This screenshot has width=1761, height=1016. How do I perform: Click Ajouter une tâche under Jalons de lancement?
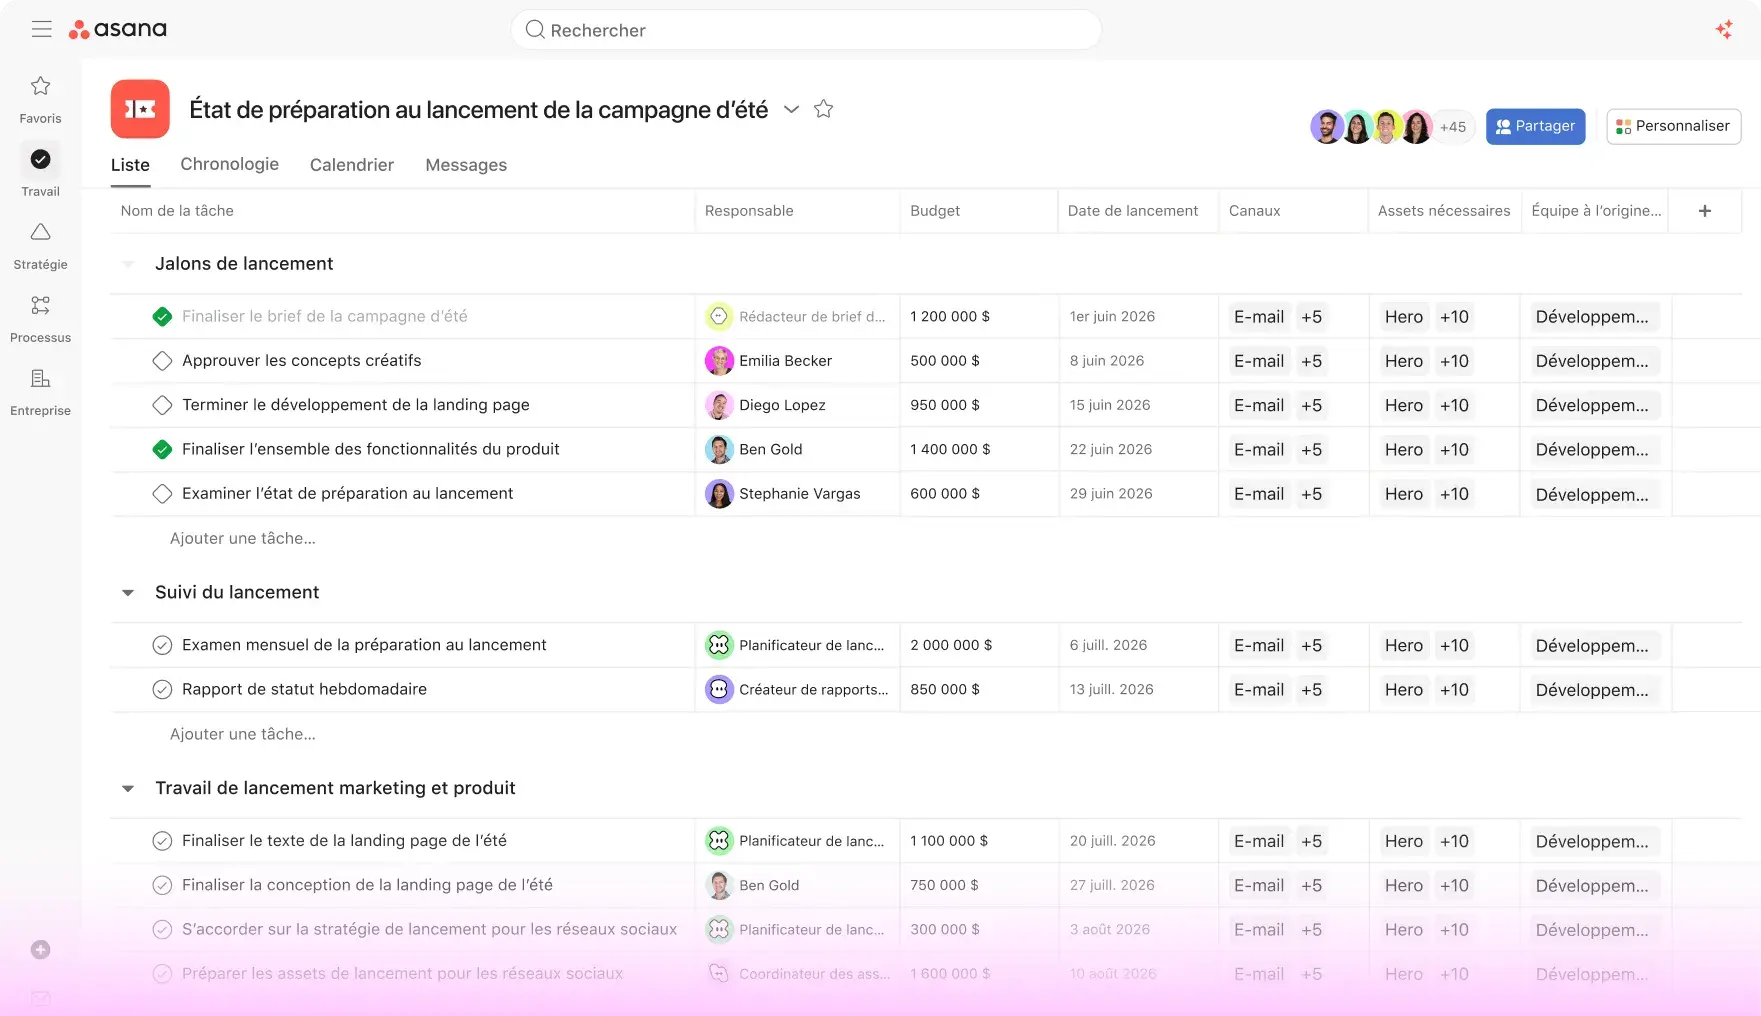click(x=243, y=538)
